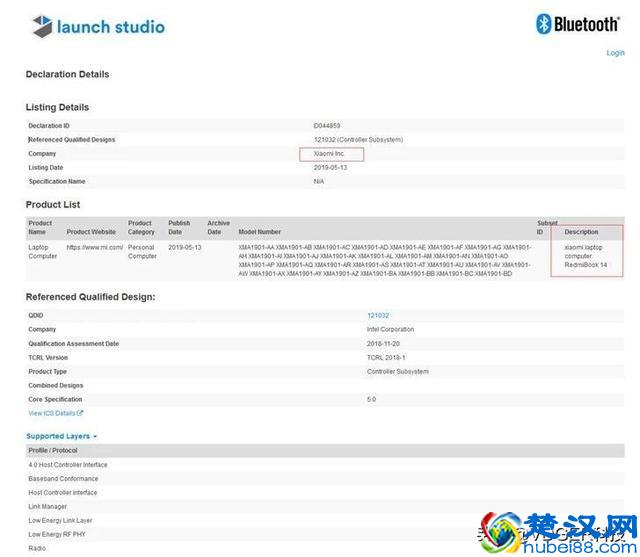Click the RedmiBook 14 description cell

coord(586,256)
